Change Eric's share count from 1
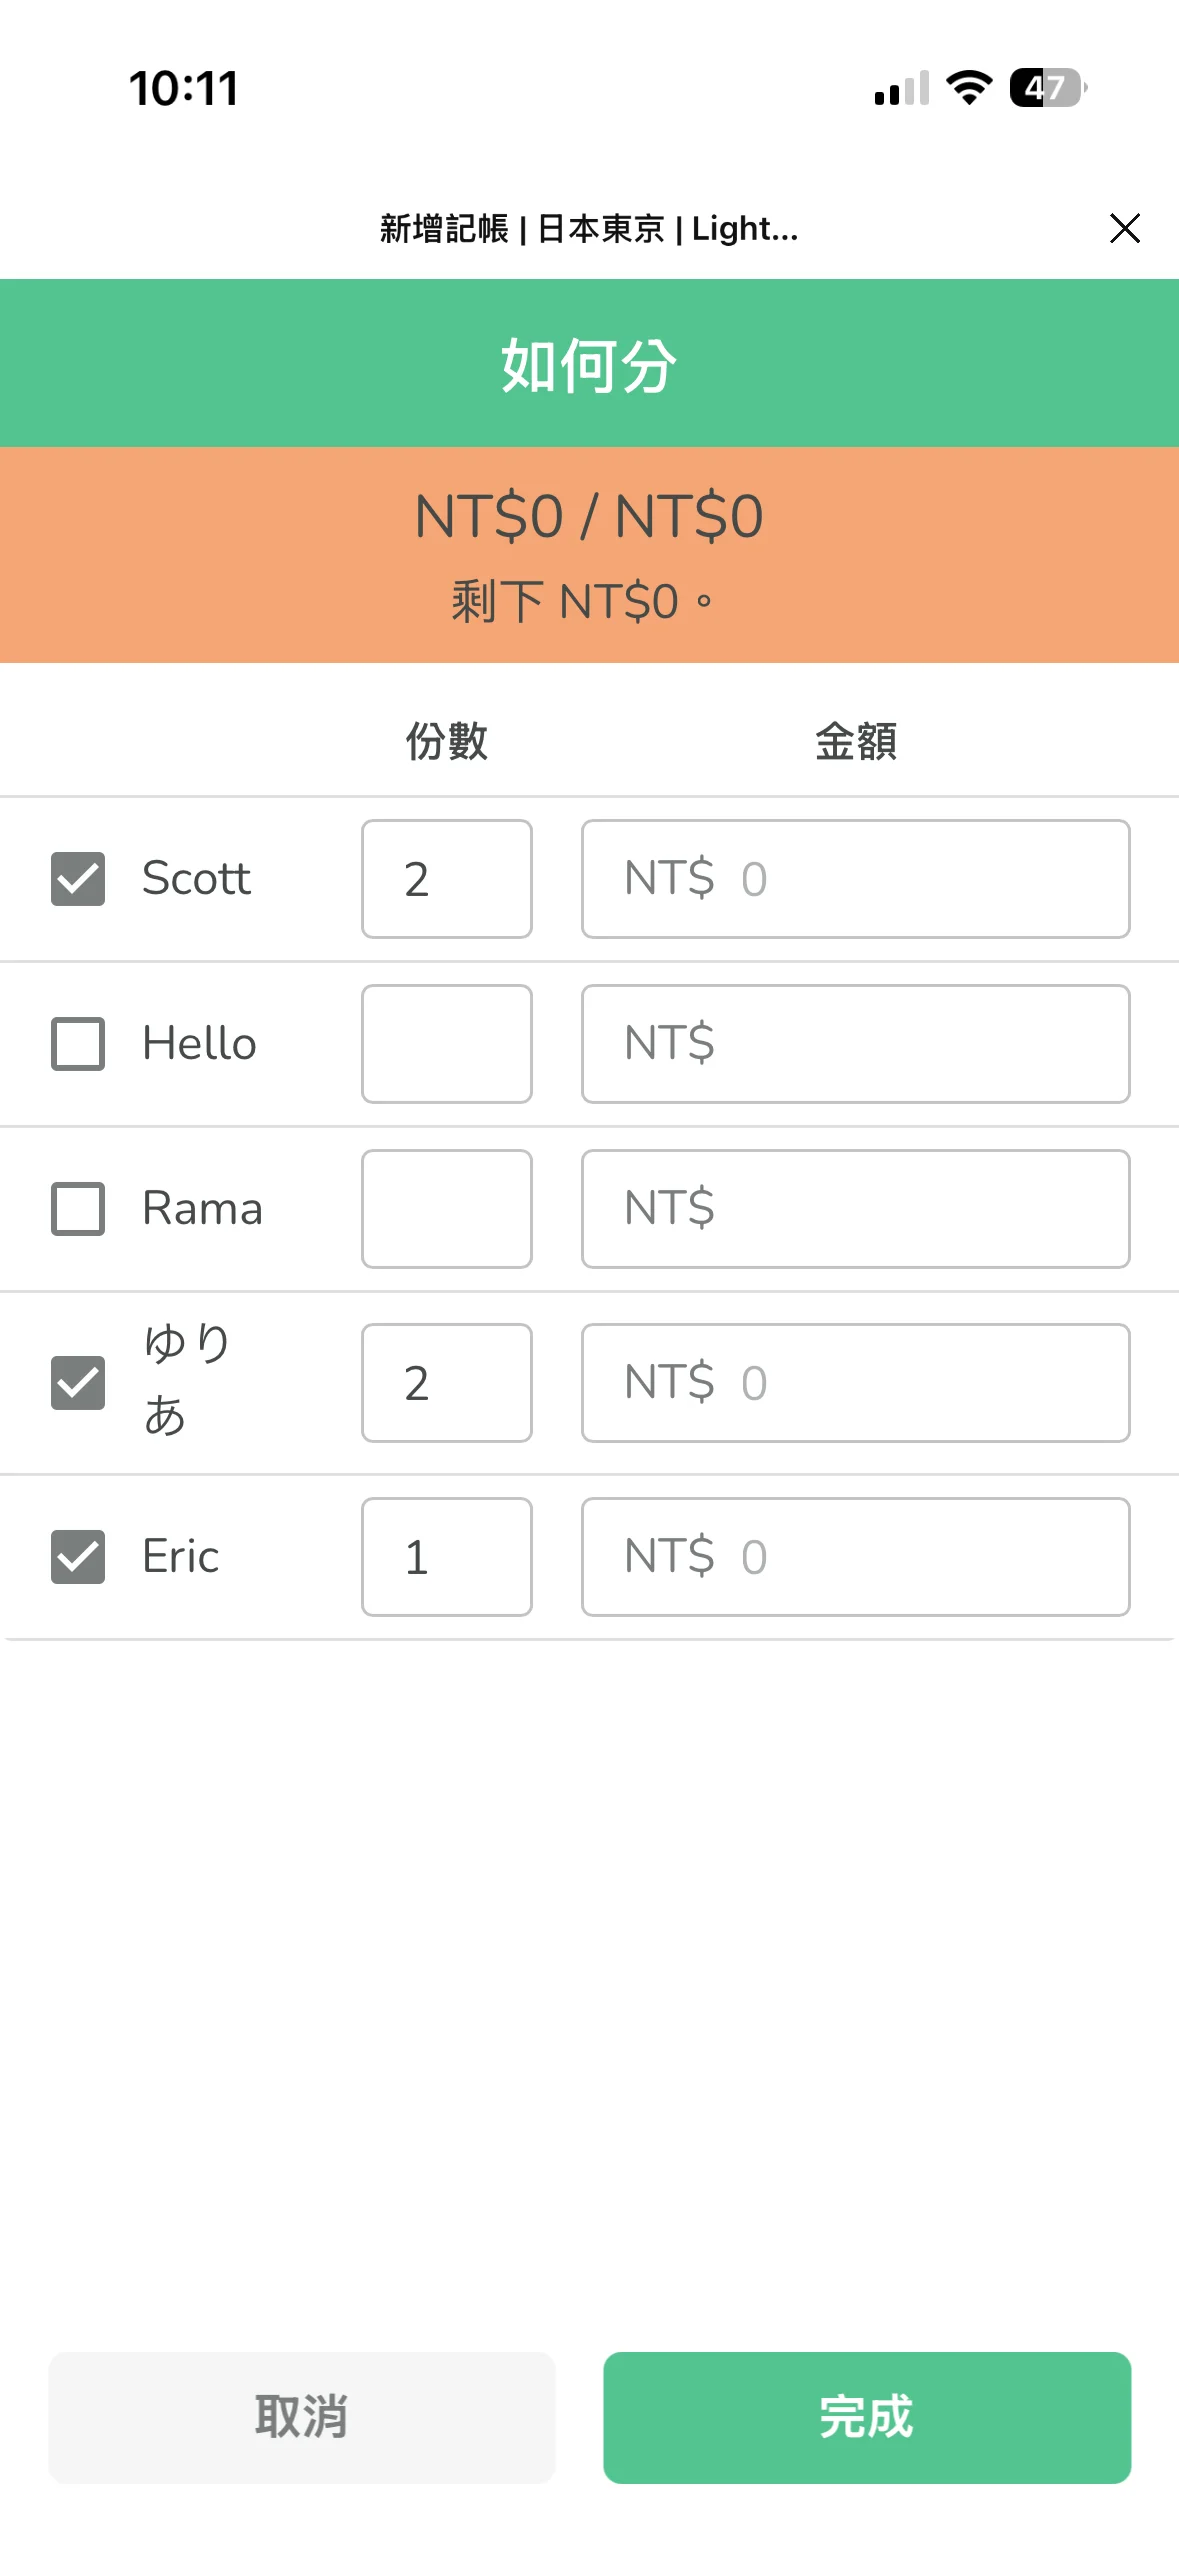Viewport: 1179px width, 2556px height. (446, 1557)
